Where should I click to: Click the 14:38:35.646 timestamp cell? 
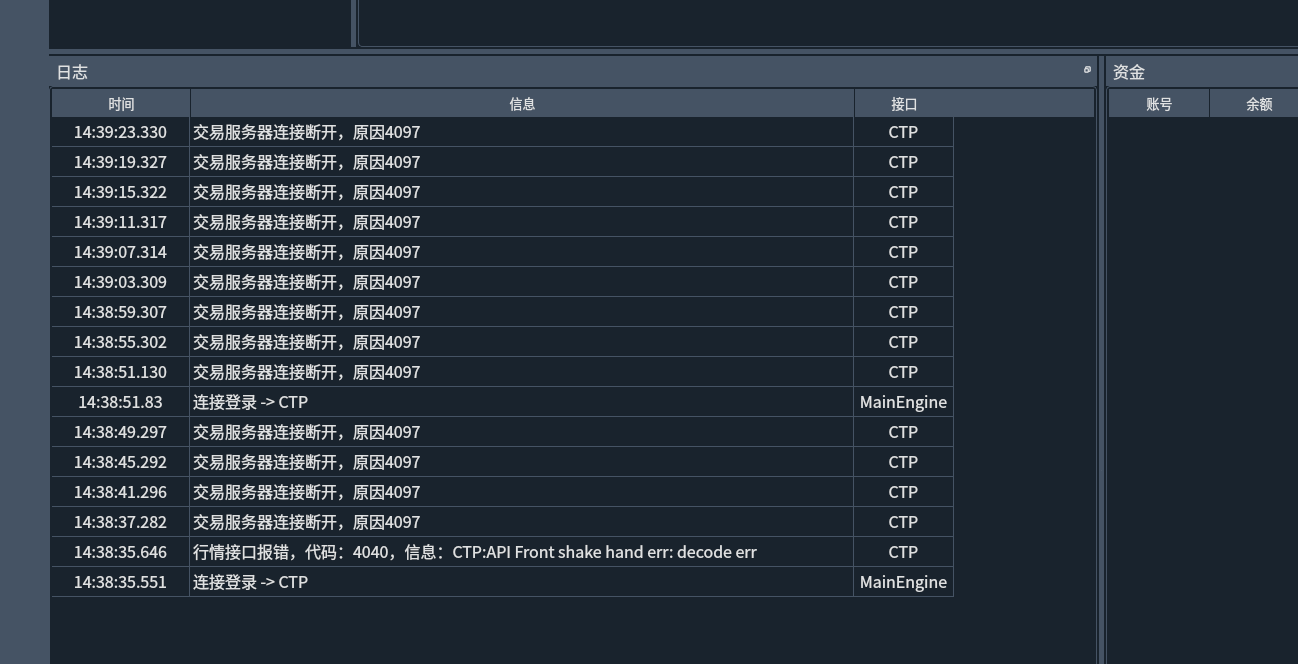(120, 552)
